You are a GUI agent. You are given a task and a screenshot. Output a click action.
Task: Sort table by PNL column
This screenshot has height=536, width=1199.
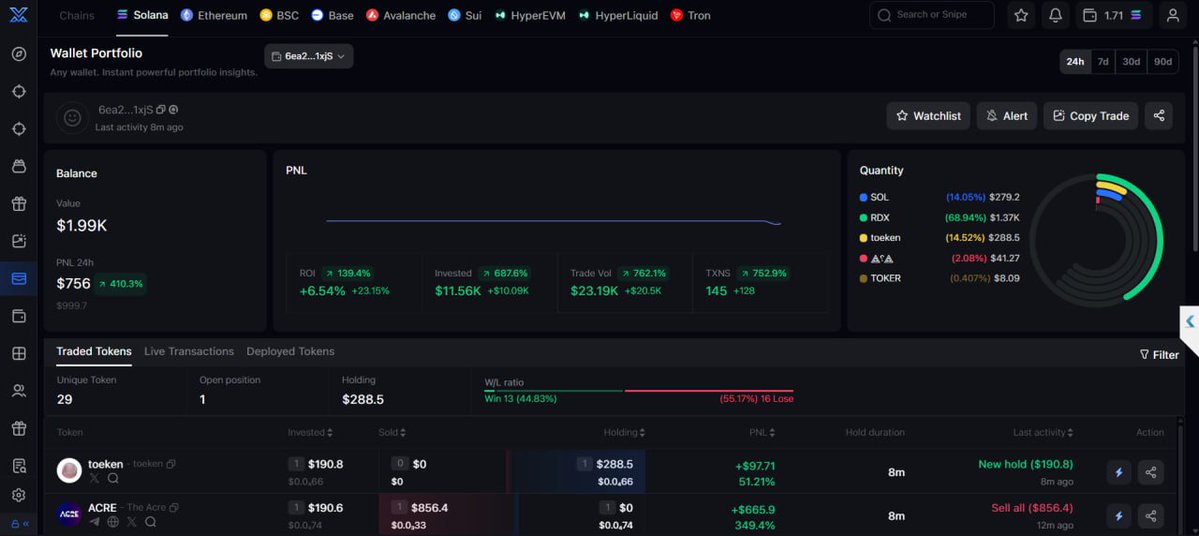[x=762, y=433]
